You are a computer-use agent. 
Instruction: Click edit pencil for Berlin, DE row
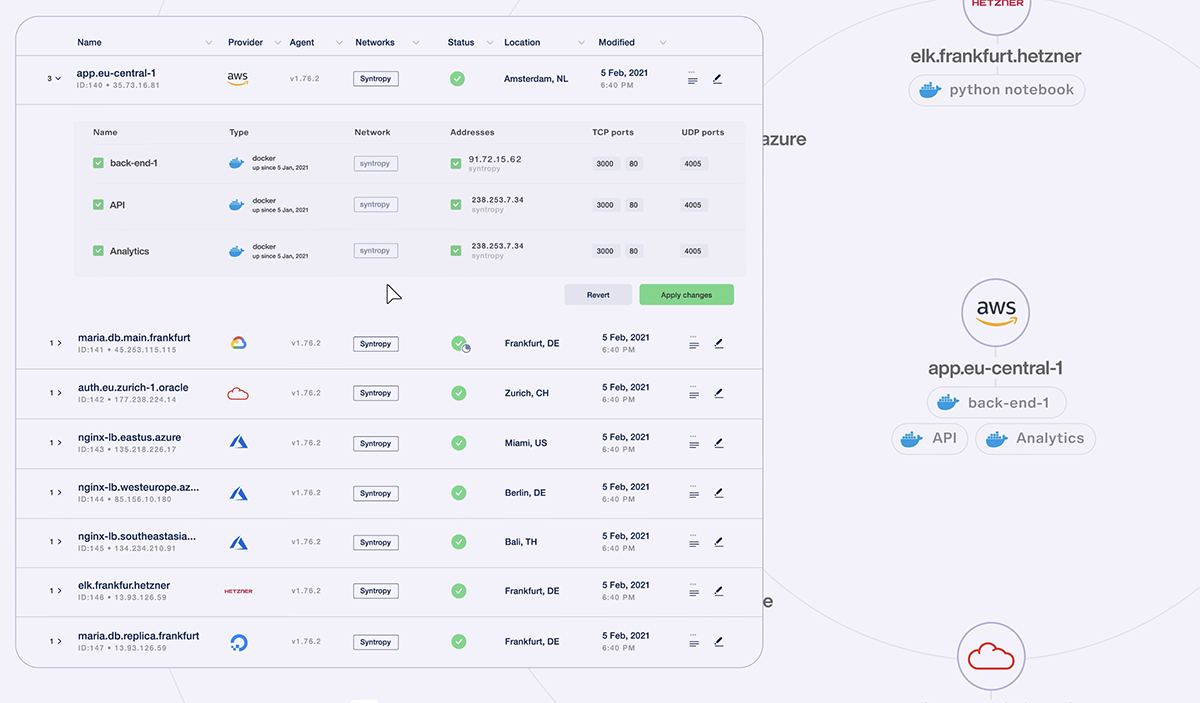click(x=718, y=493)
